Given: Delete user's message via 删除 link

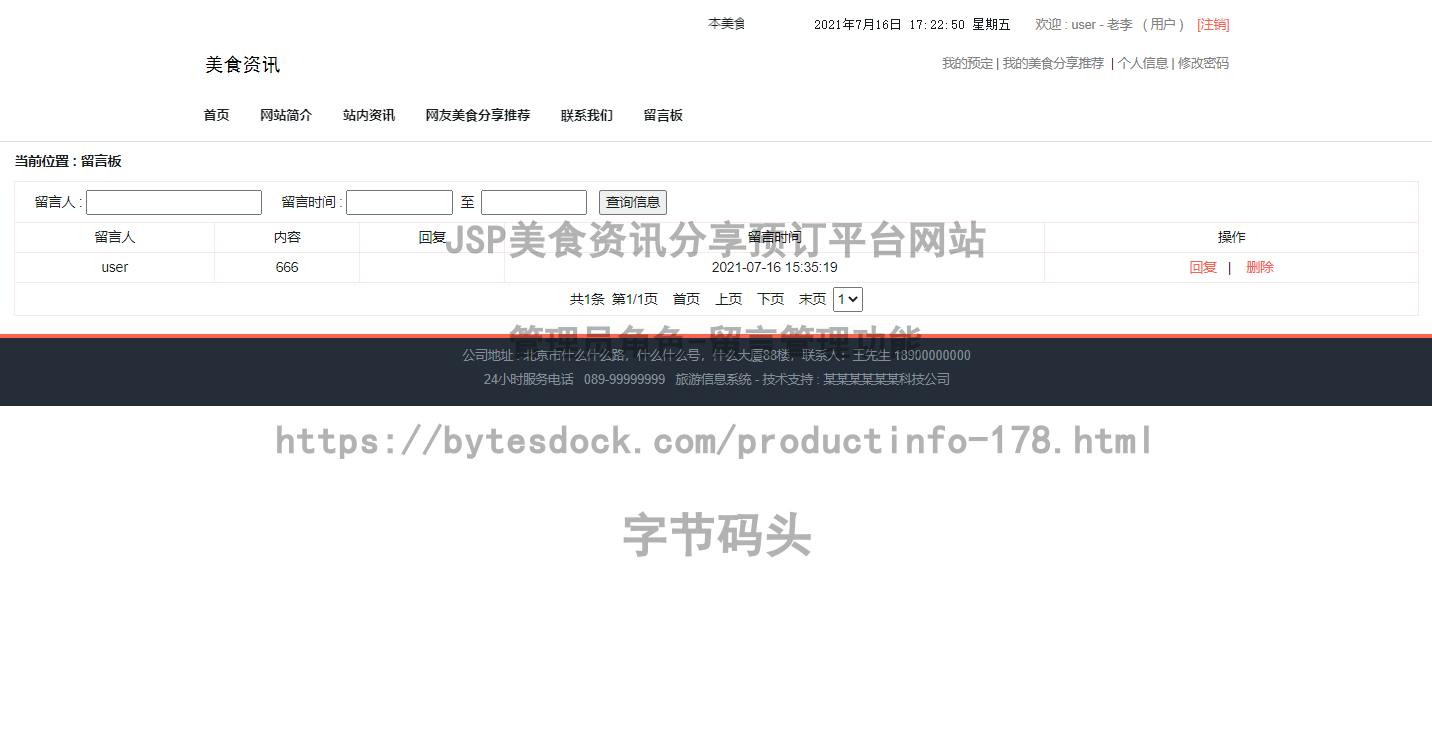Looking at the screenshot, I should click(1260, 267).
